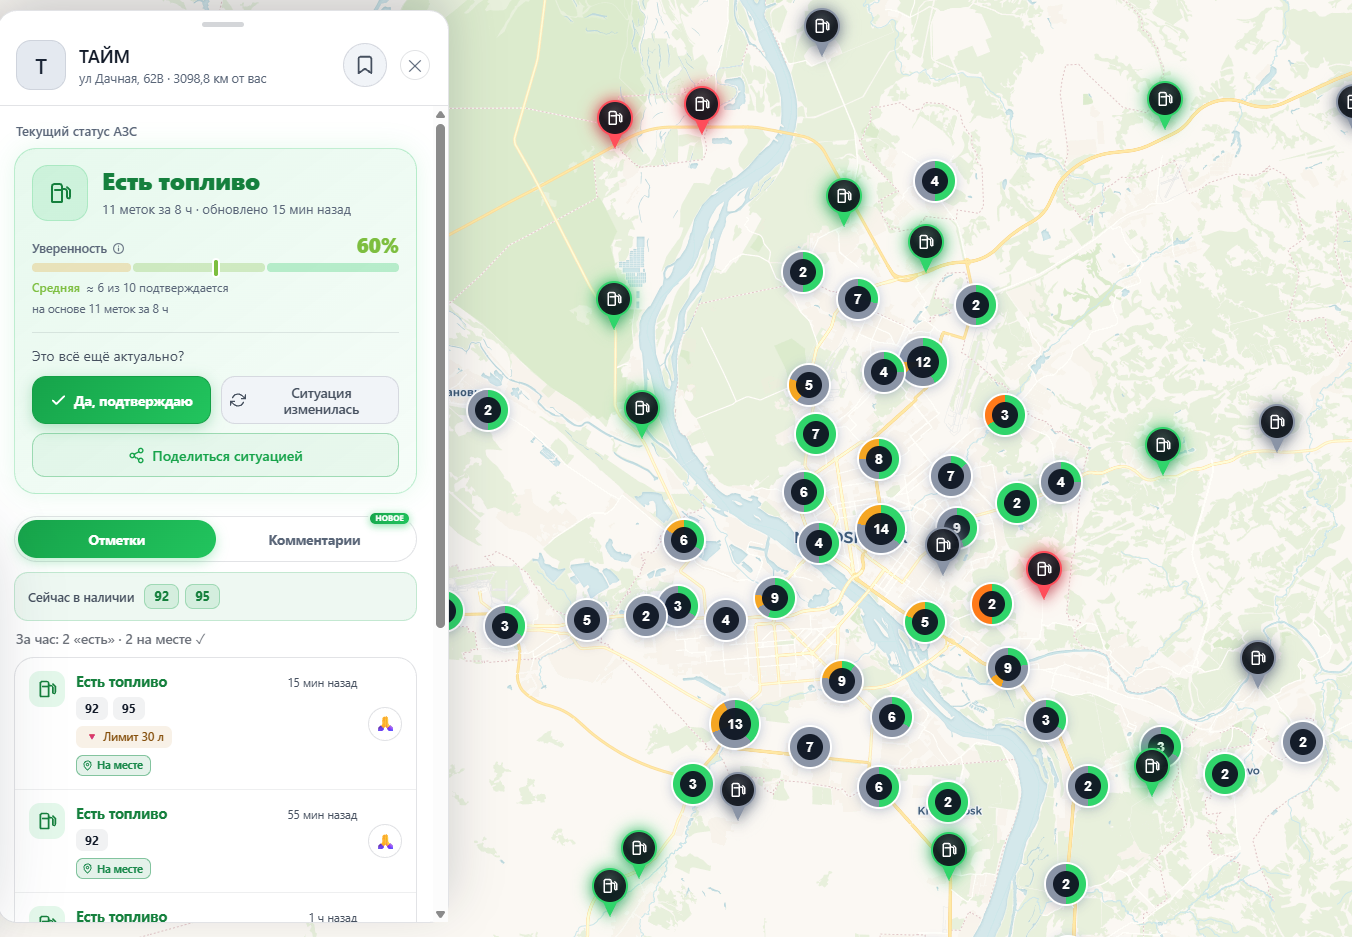Open the map cluster numbered 13
This screenshot has width=1352, height=937.
tap(735, 724)
